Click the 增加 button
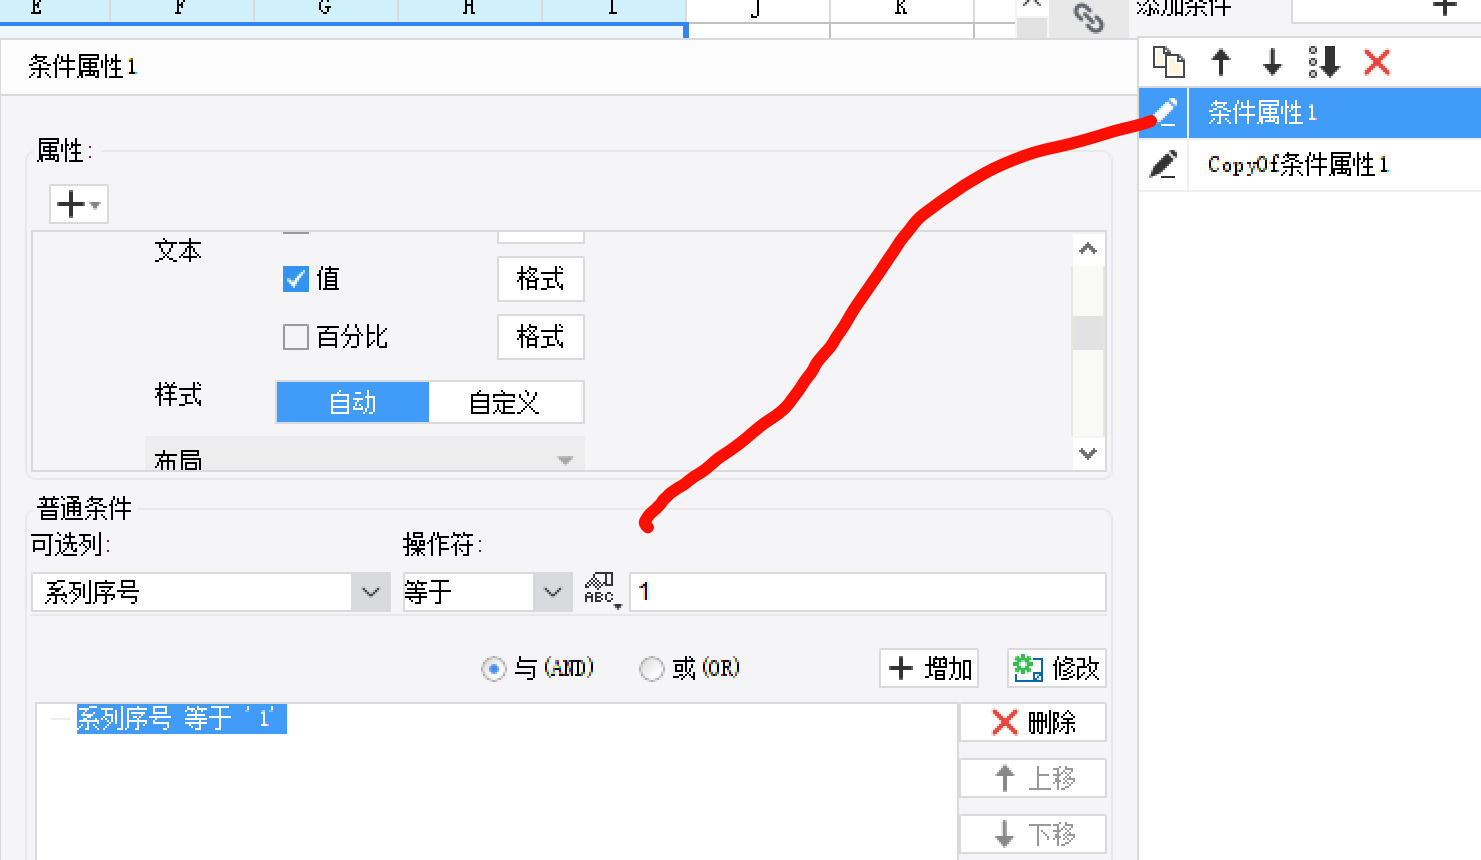The height and width of the screenshot is (860, 1481). pyautogui.click(x=929, y=668)
